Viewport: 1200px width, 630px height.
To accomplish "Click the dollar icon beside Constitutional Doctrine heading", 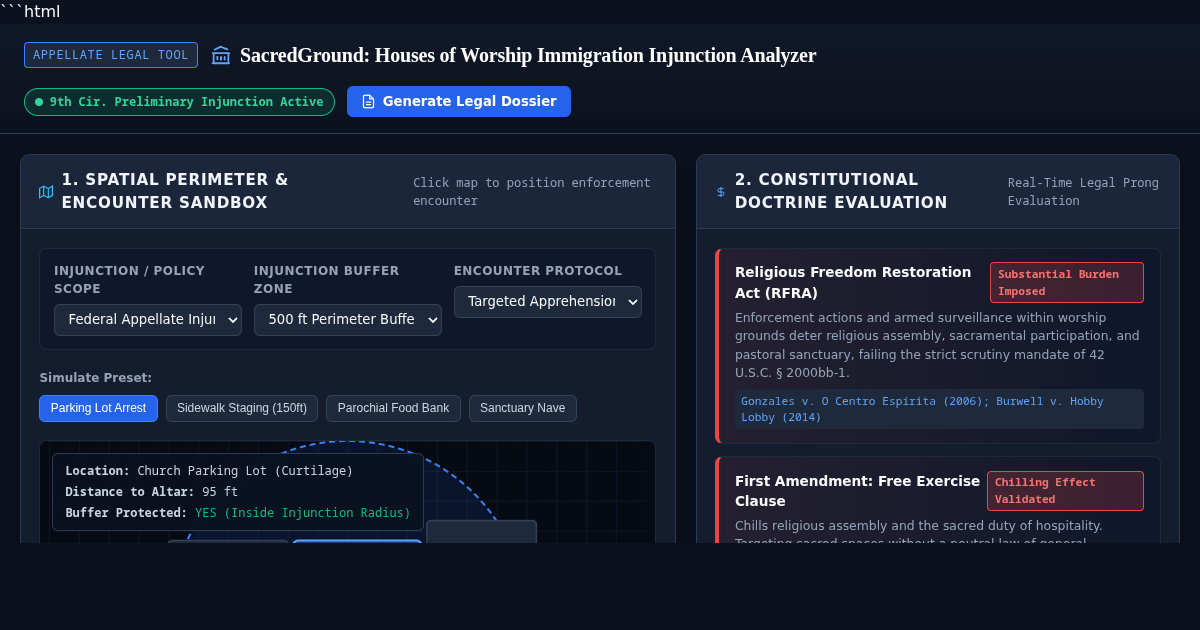I will (x=721, y=192).
